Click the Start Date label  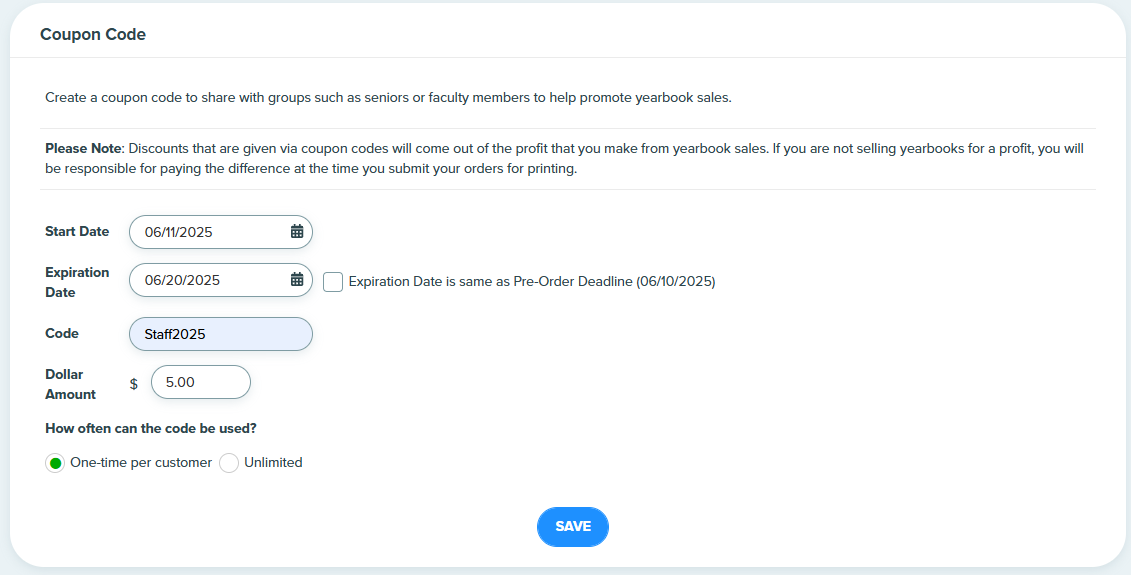77,232
